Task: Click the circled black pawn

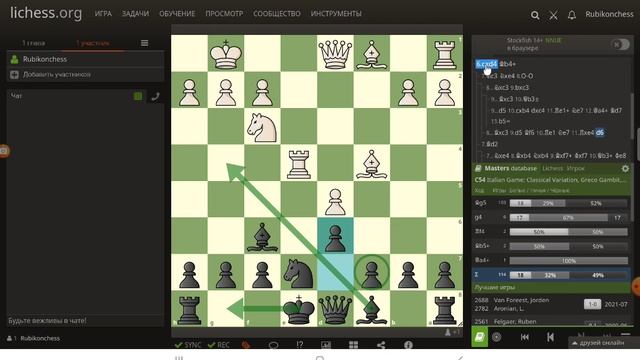Action: point(371,272)
